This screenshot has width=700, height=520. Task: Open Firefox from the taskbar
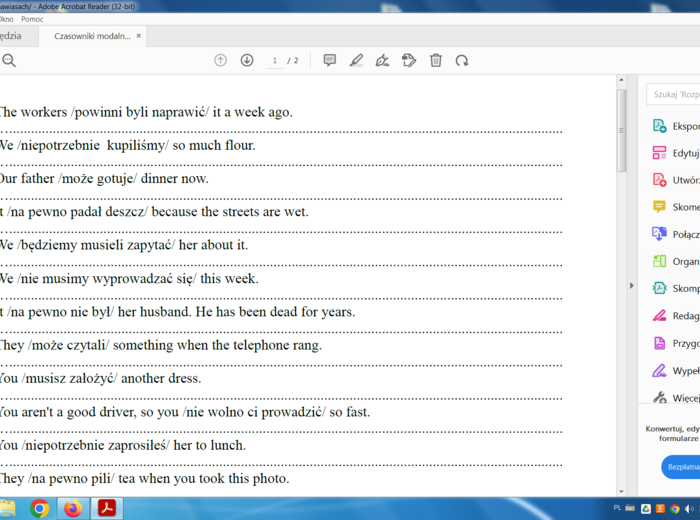(73, 508)
